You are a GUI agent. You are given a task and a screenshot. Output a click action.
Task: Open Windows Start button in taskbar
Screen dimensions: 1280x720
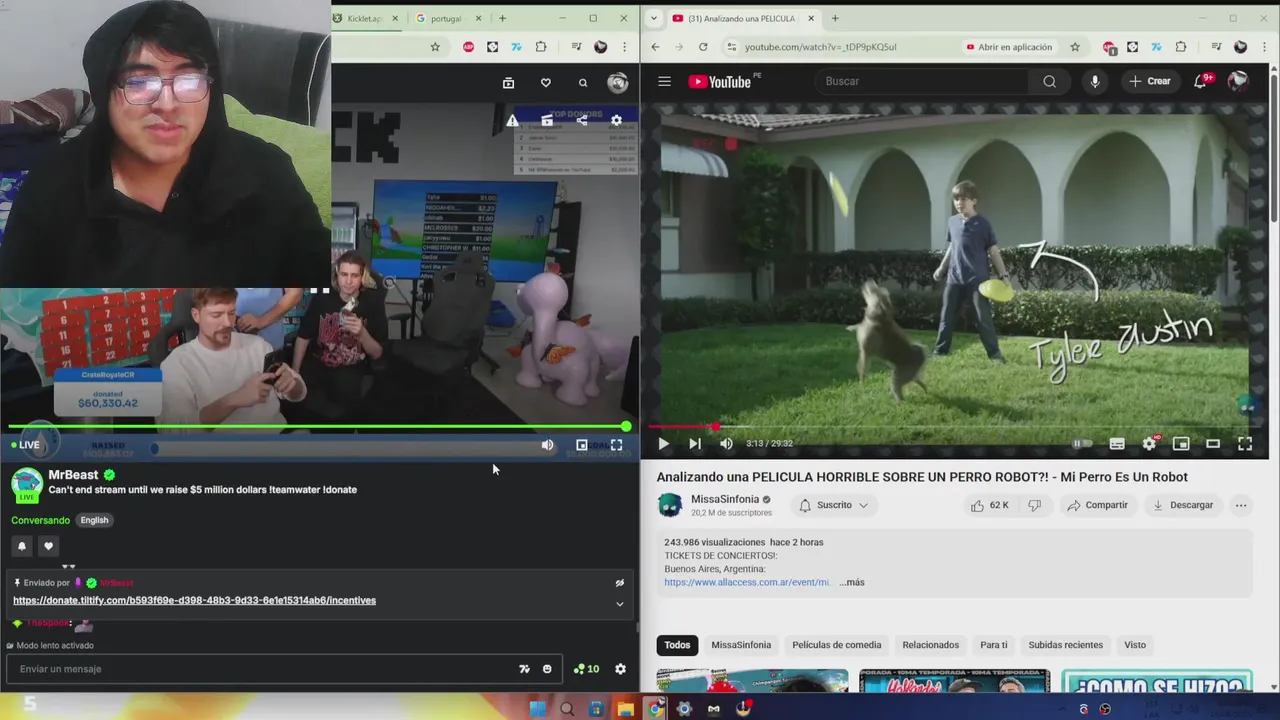point(537,709)
